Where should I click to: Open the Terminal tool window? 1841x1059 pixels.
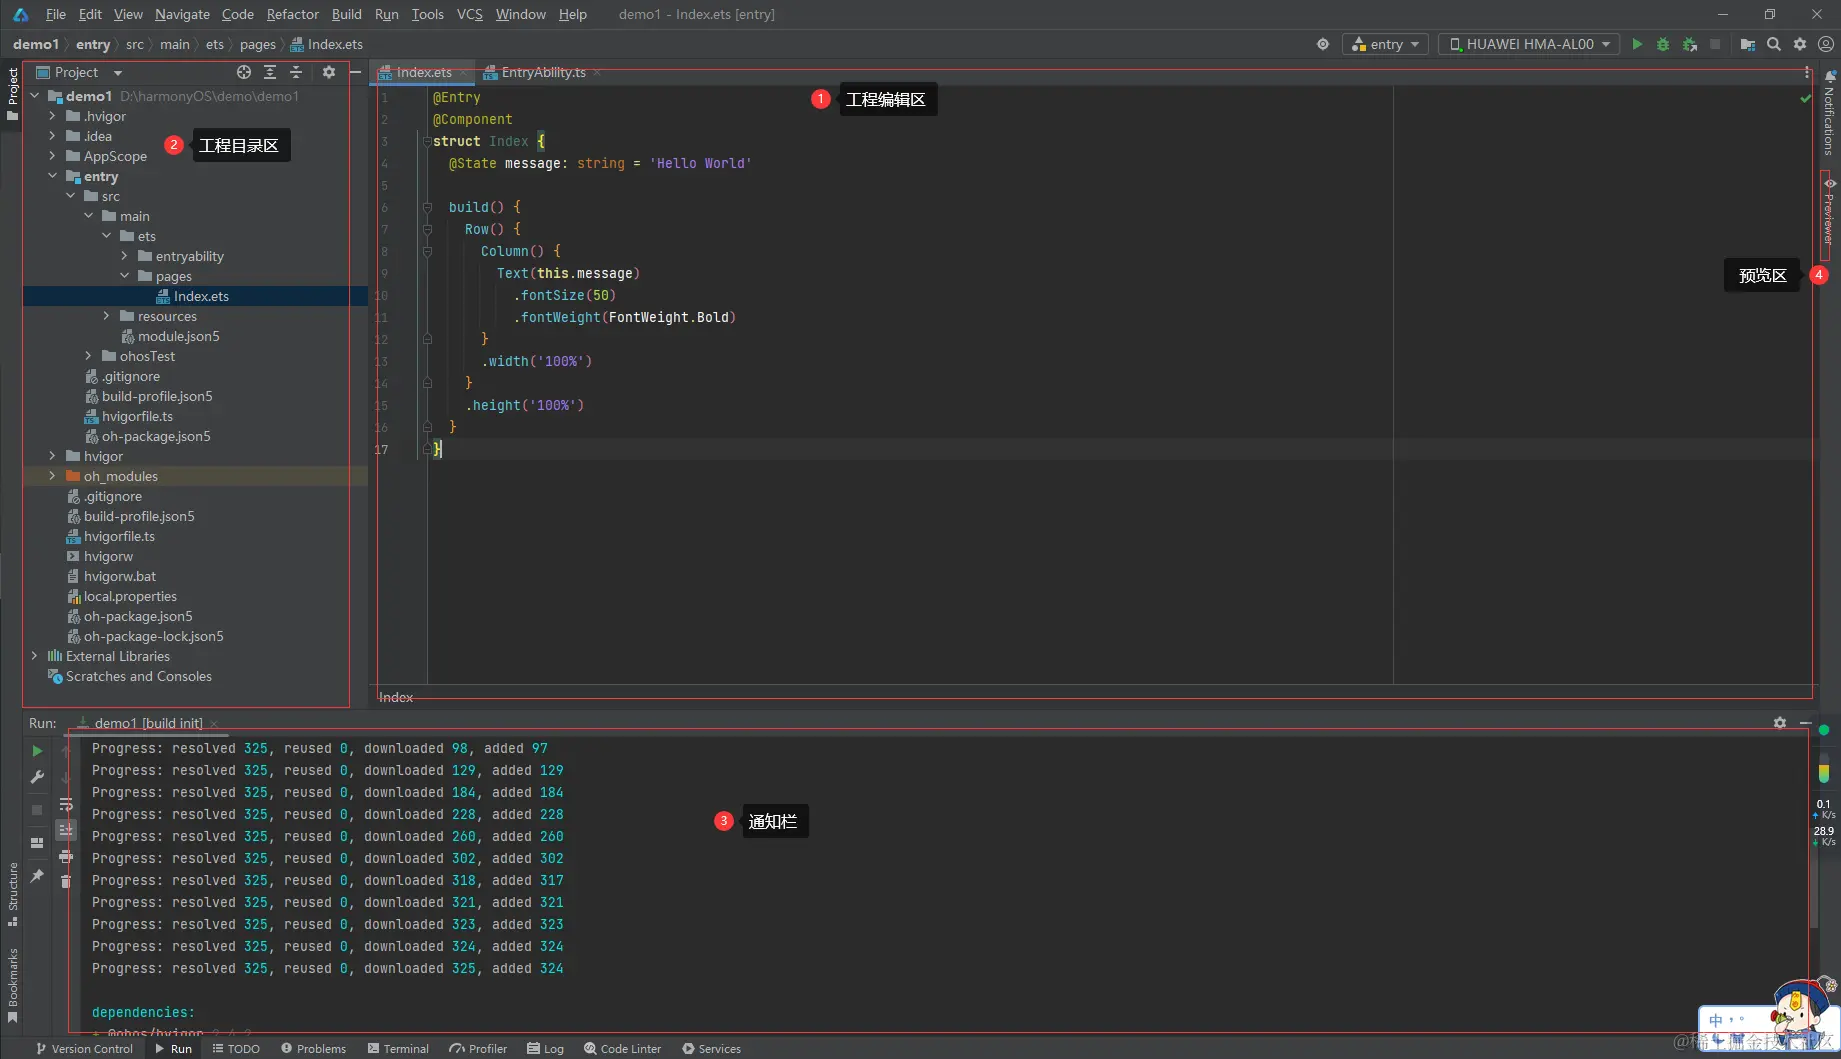(398, 1048)
